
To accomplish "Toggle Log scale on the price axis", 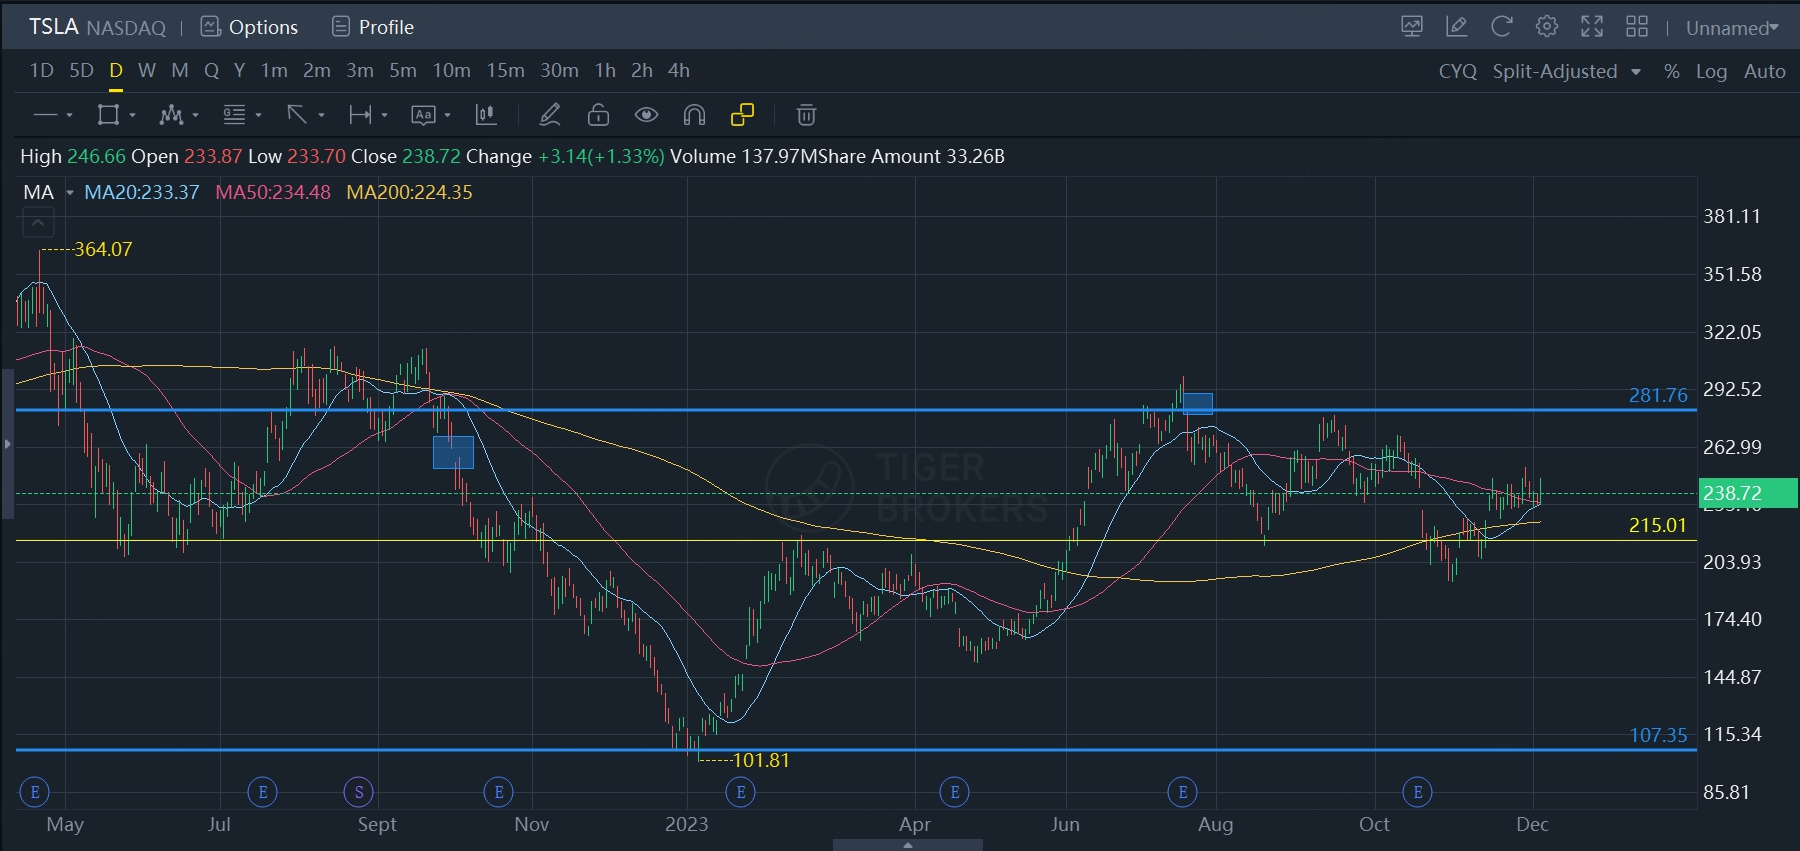I will tap(1711, 71).
